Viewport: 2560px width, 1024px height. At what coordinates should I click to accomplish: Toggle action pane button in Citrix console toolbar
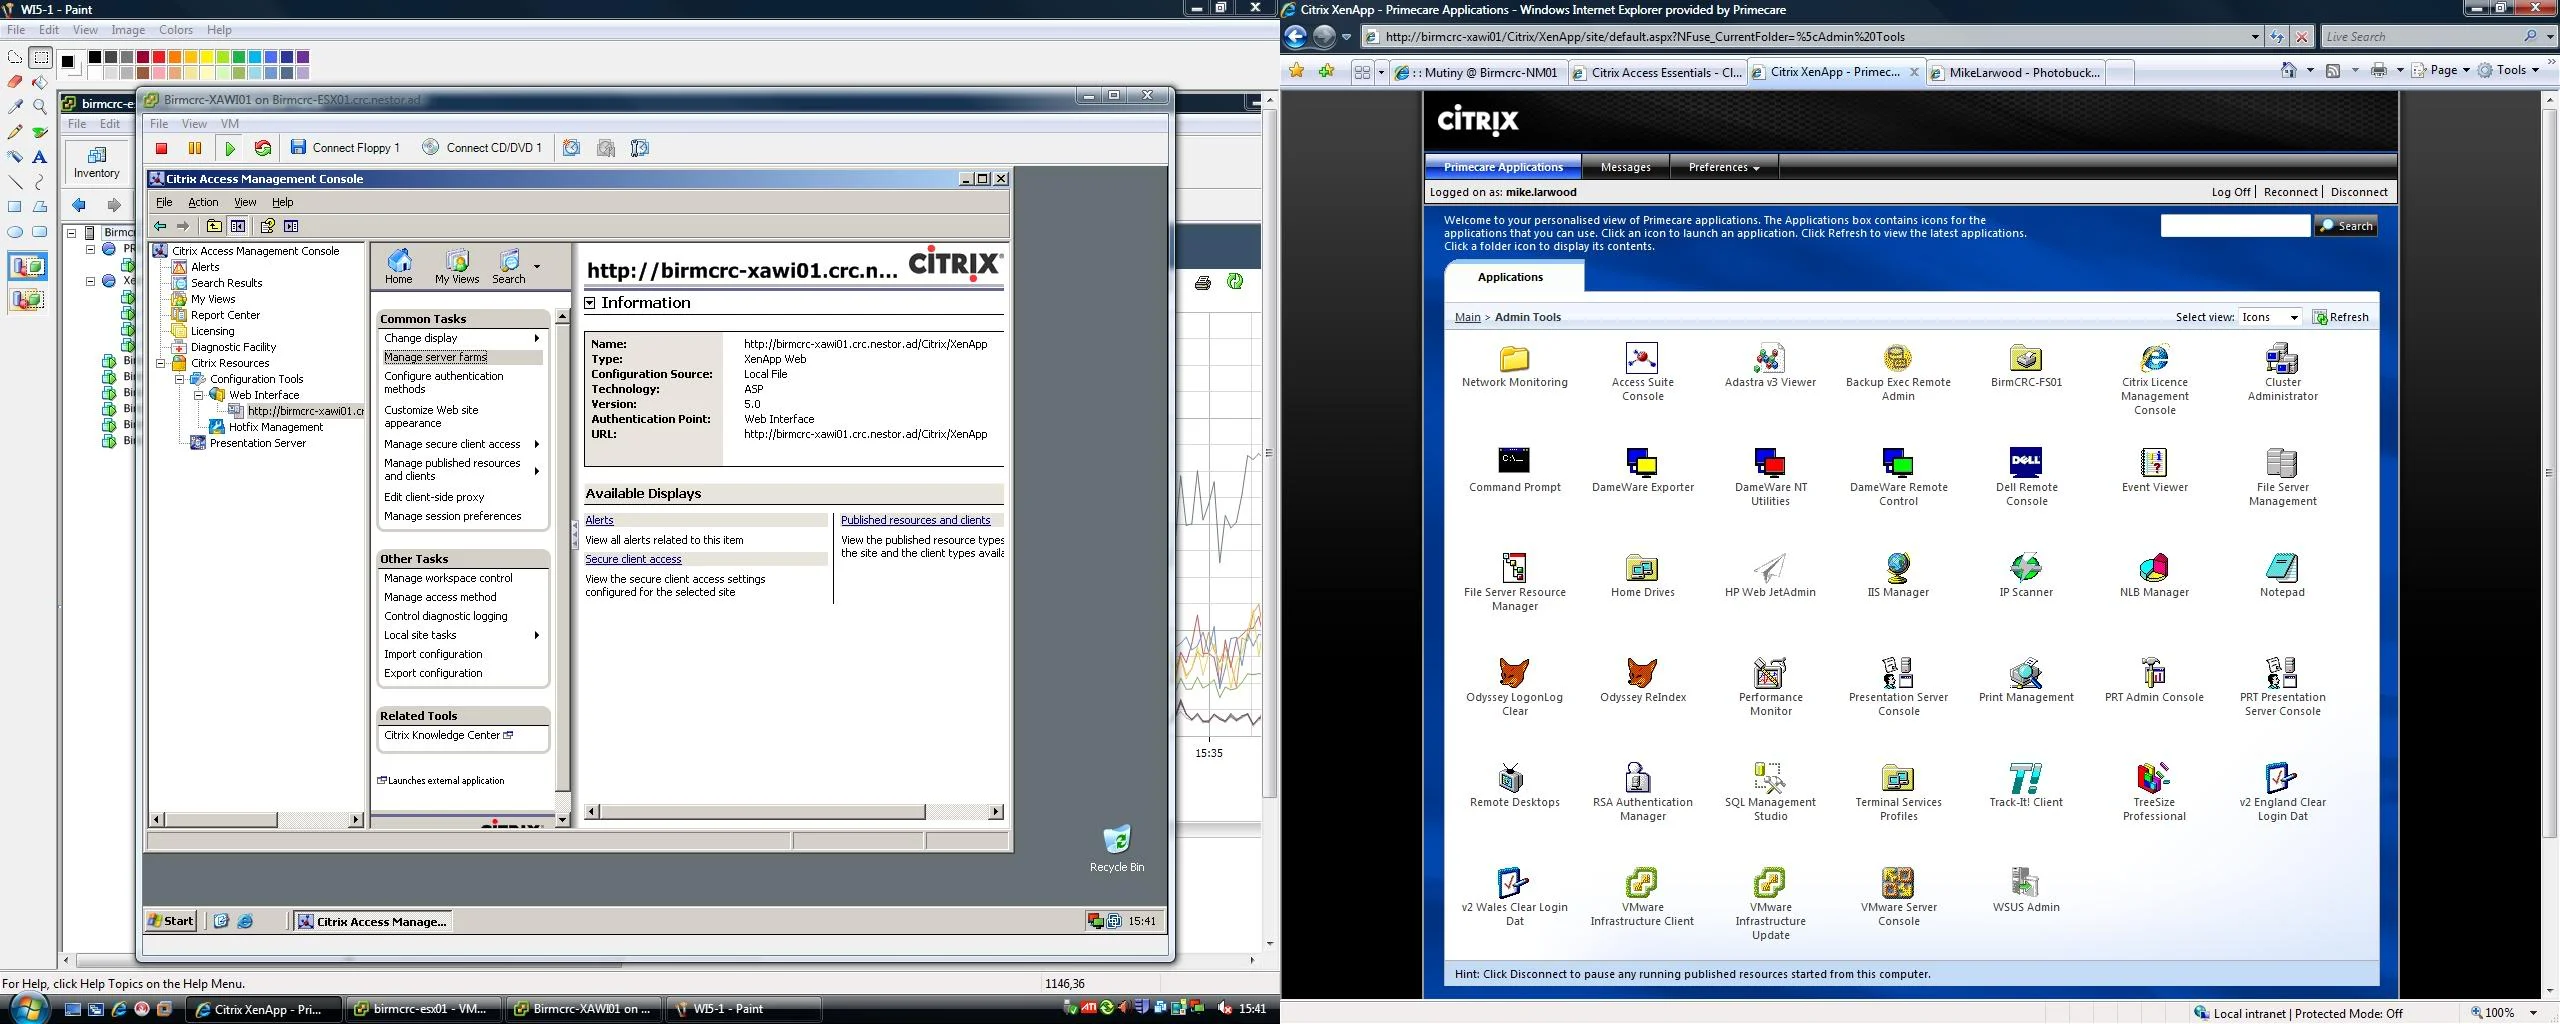click(x=291, y=226)
